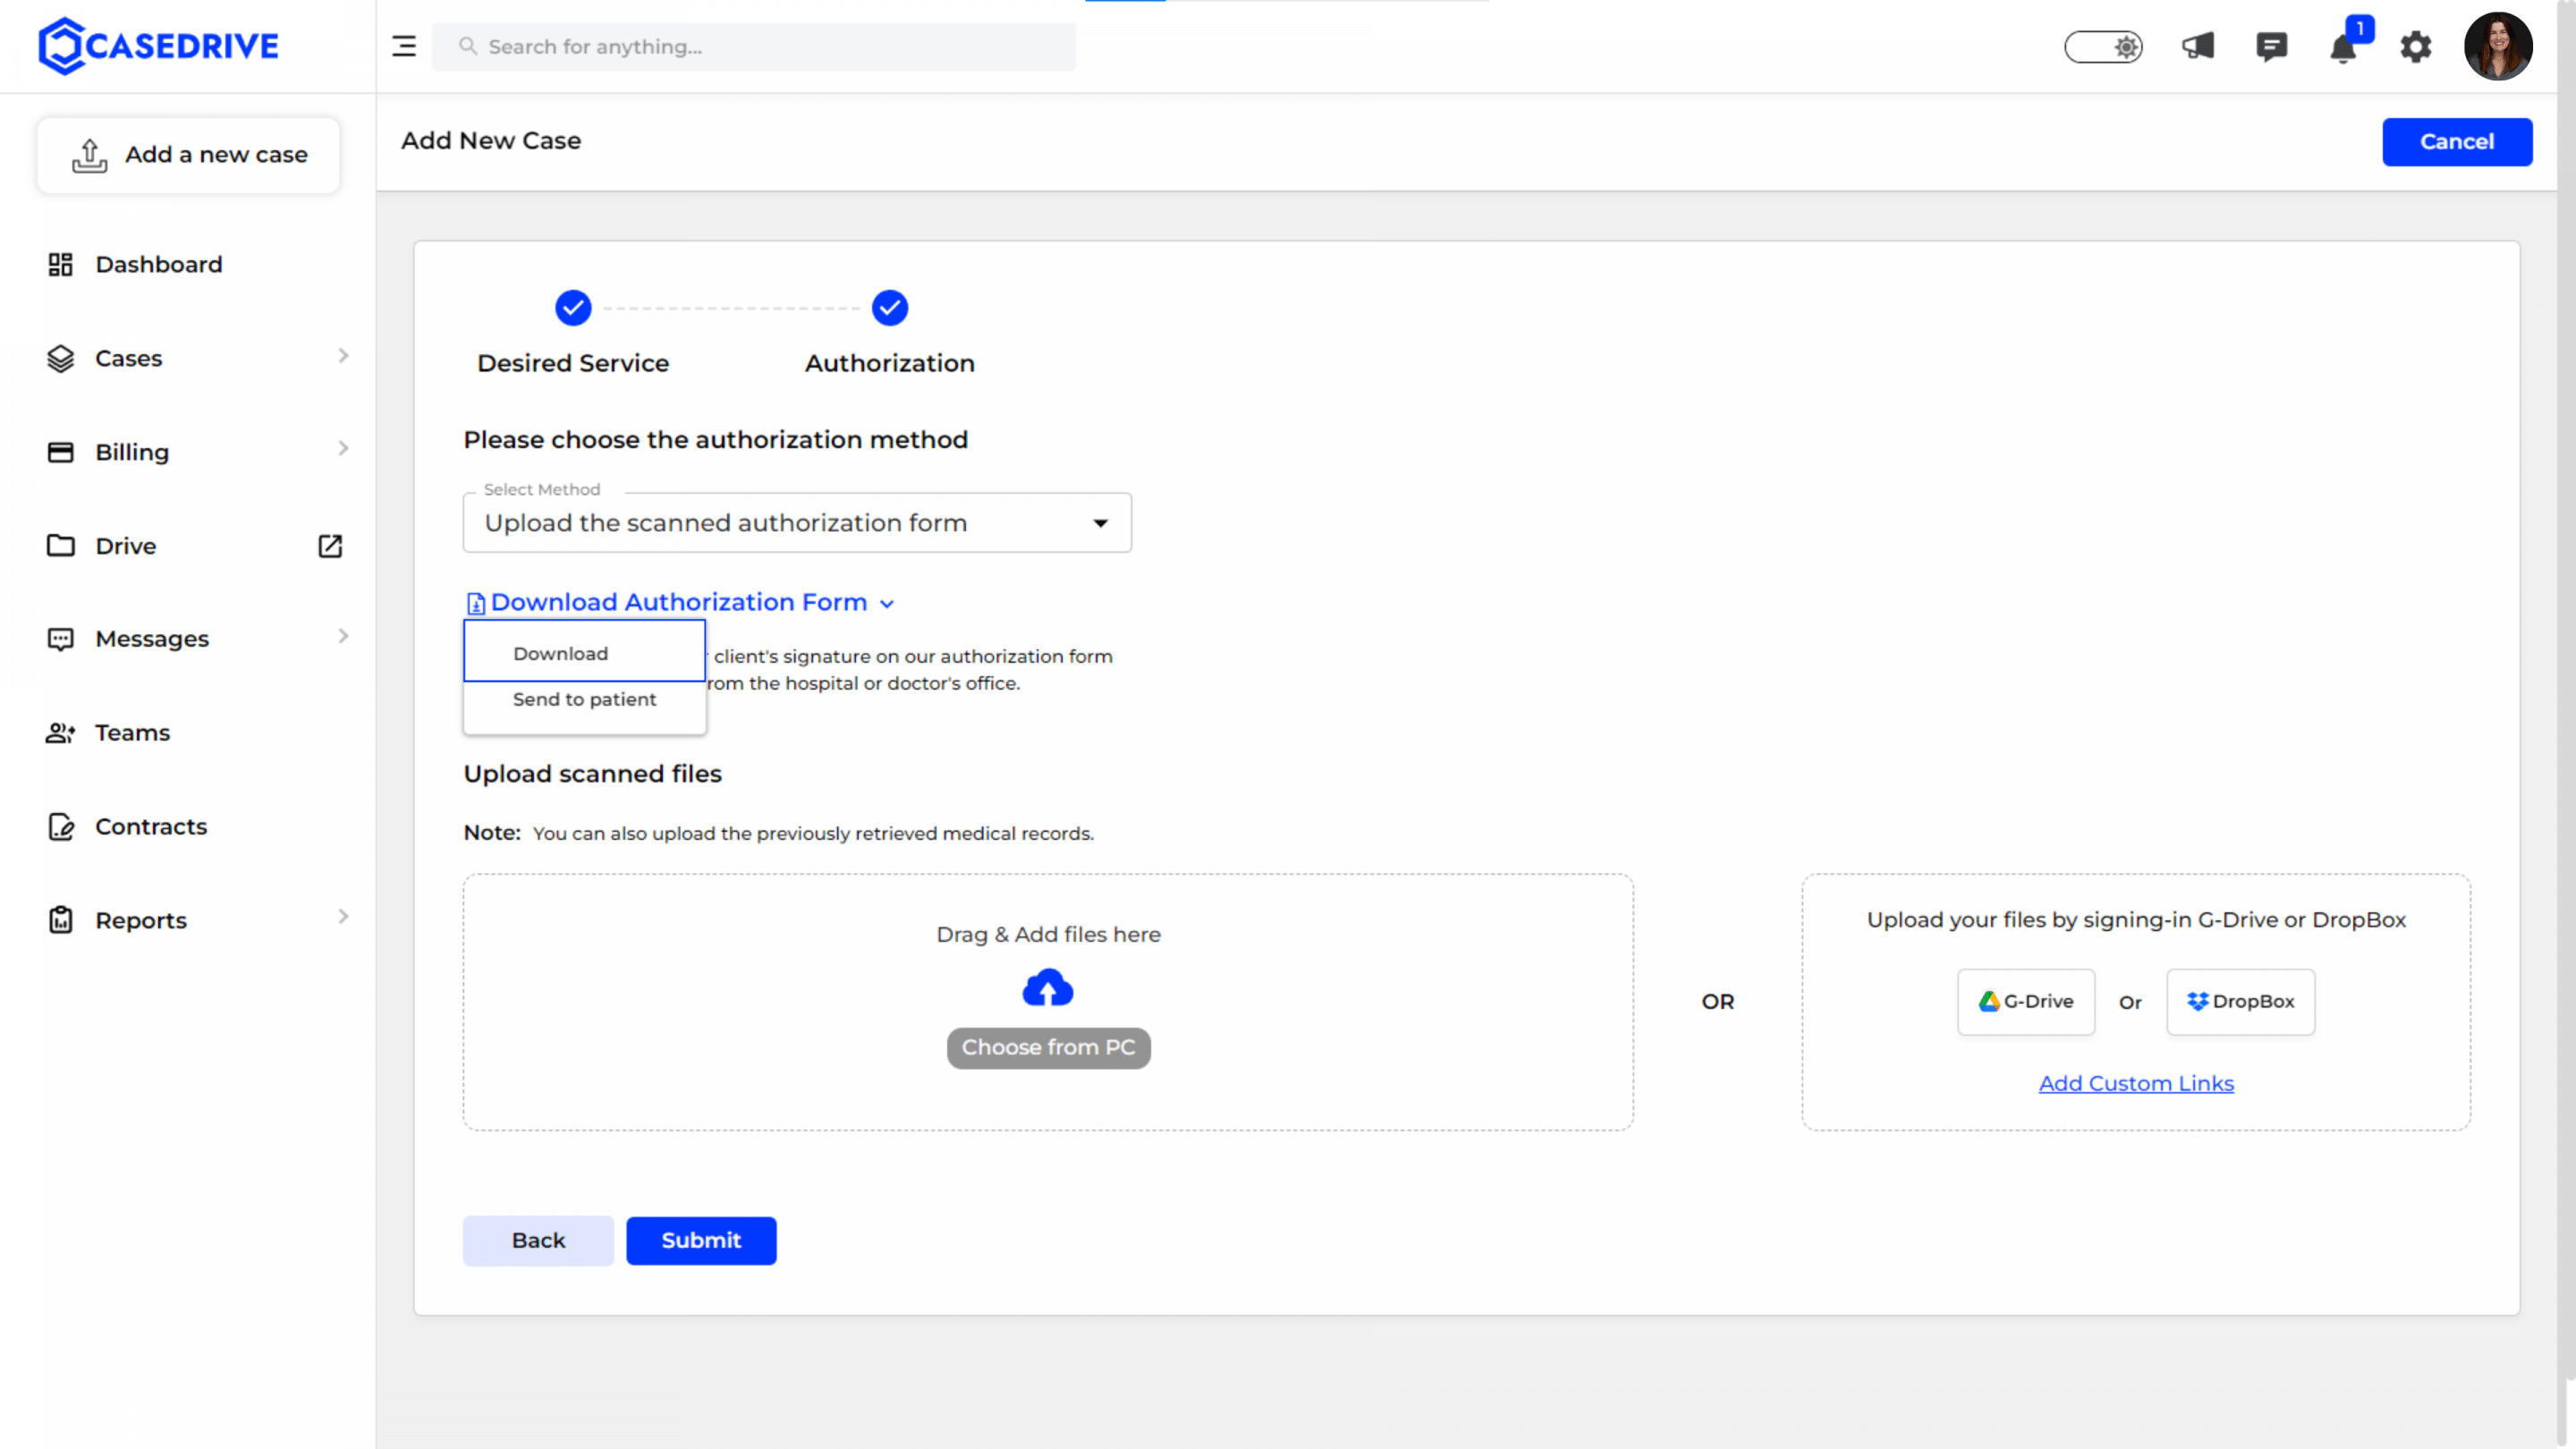Open the chat messages icon in header
This screenshot has width=2576, height=1449.
pyautogui.click(x=2271, y=46)
